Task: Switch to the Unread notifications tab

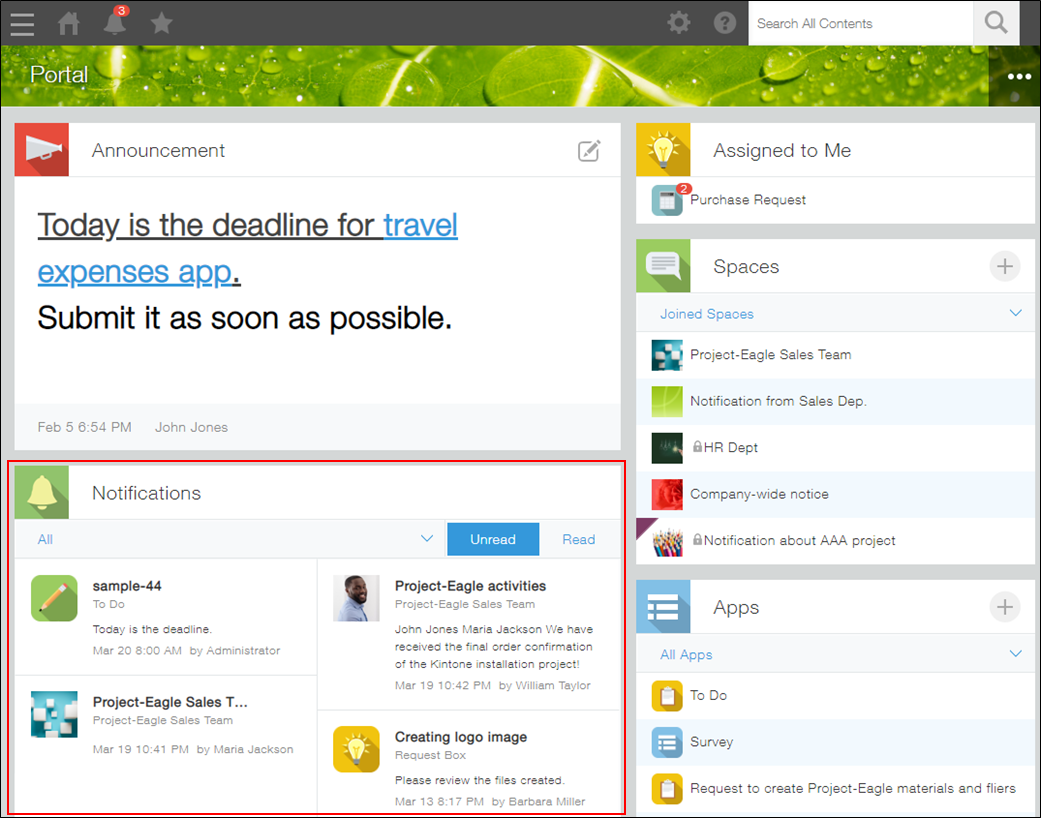Action: click(492, 539)
